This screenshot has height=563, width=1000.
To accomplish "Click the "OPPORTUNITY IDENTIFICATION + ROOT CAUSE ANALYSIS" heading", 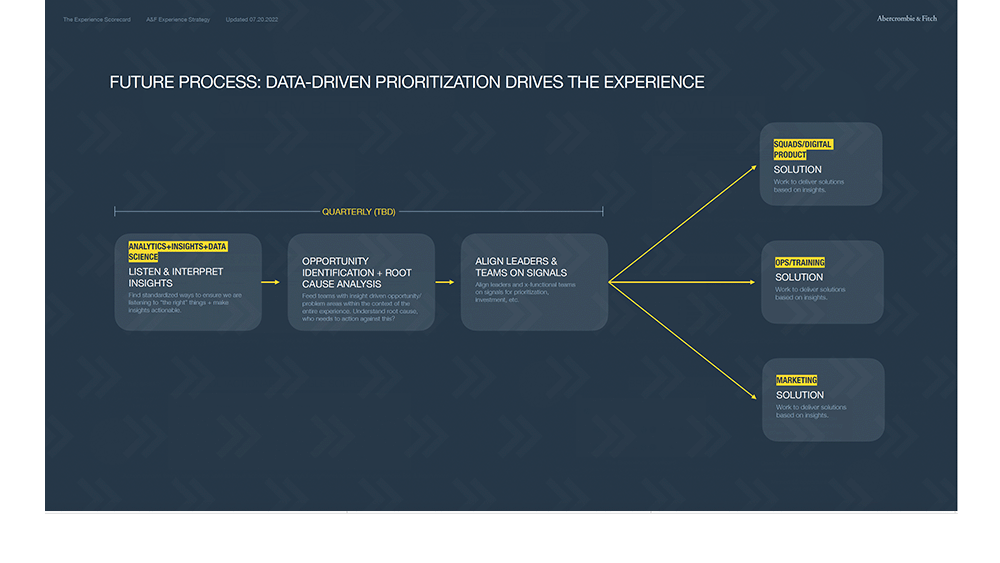I will 357,272.
